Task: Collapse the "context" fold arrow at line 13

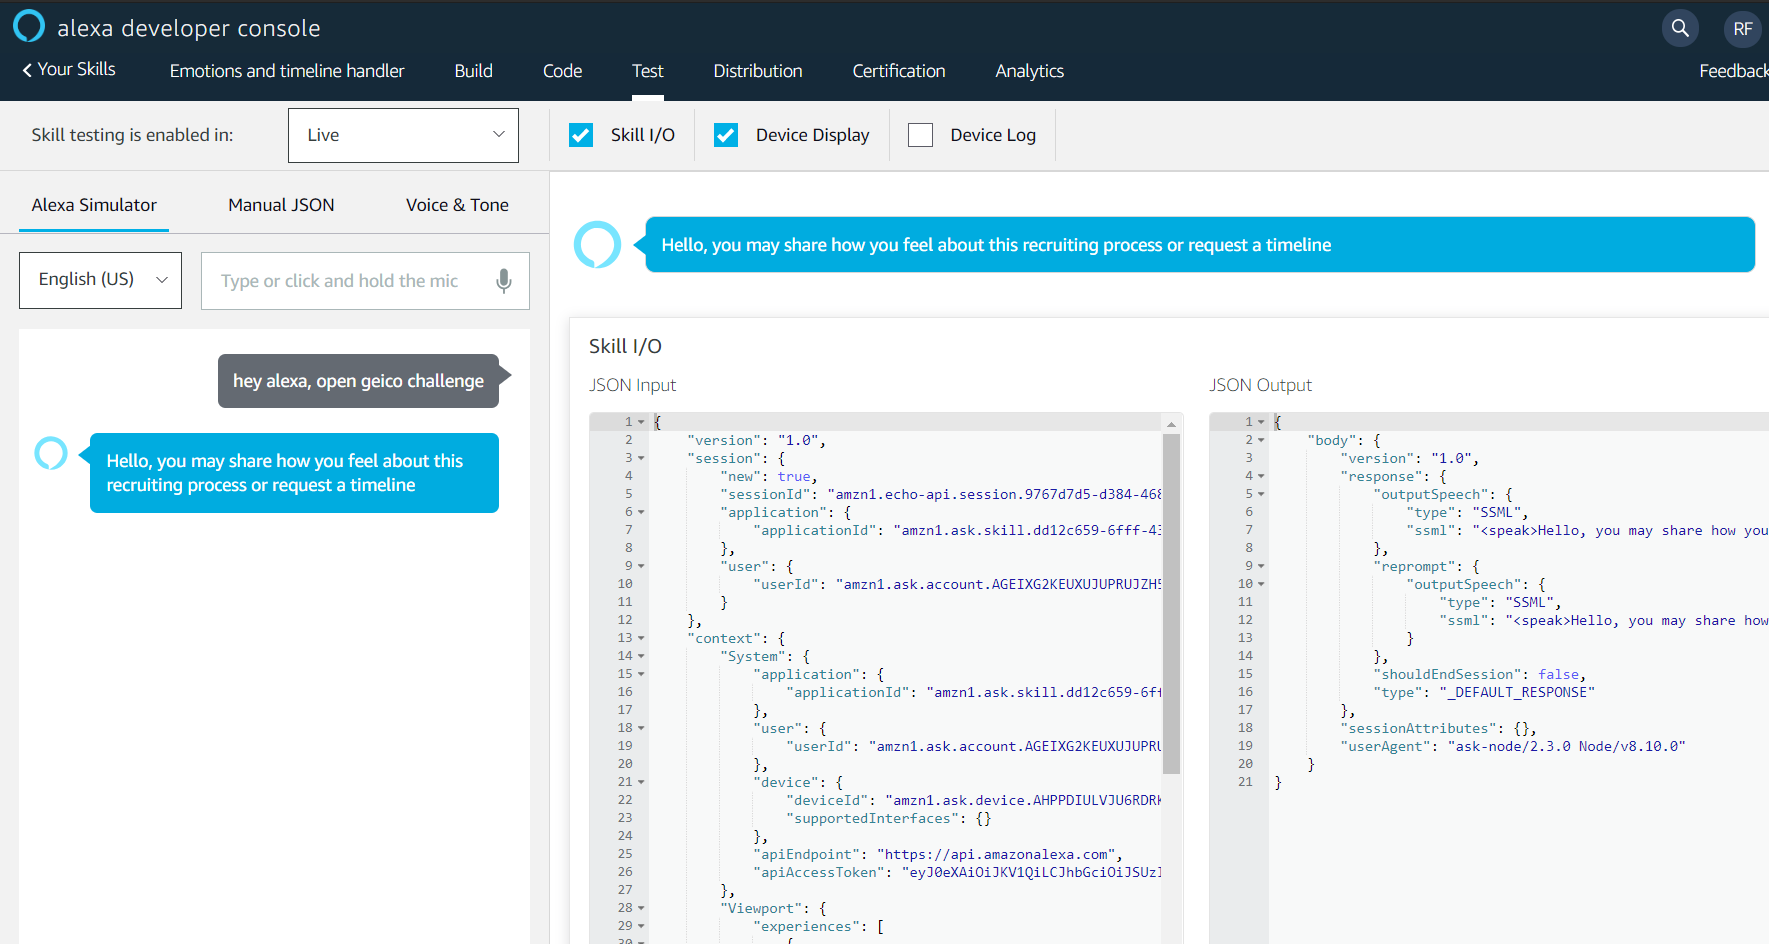Action: coord(641,638)
